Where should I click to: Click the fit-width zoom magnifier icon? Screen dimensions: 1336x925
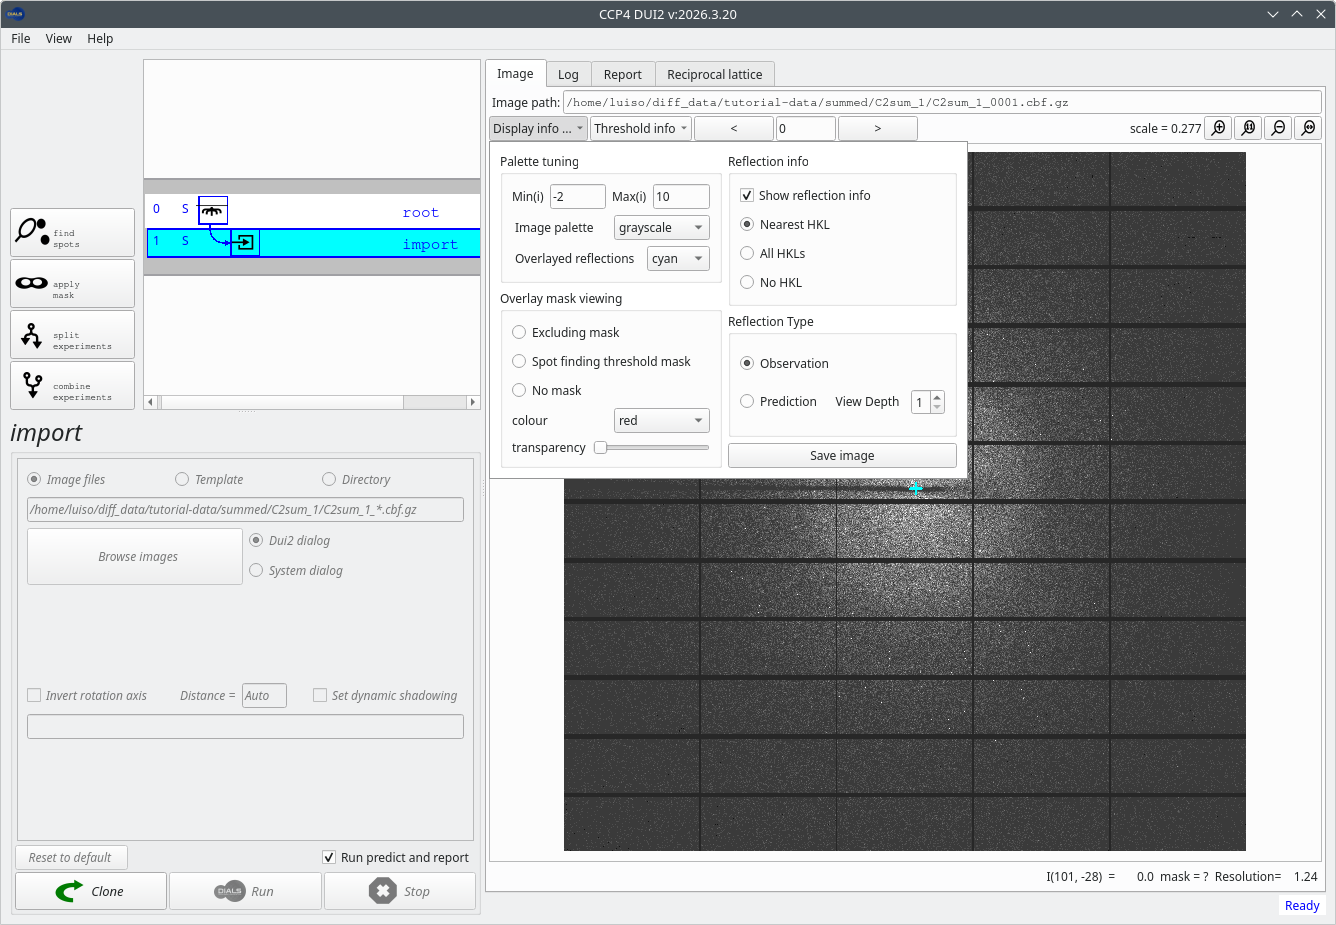point(1308,128)
